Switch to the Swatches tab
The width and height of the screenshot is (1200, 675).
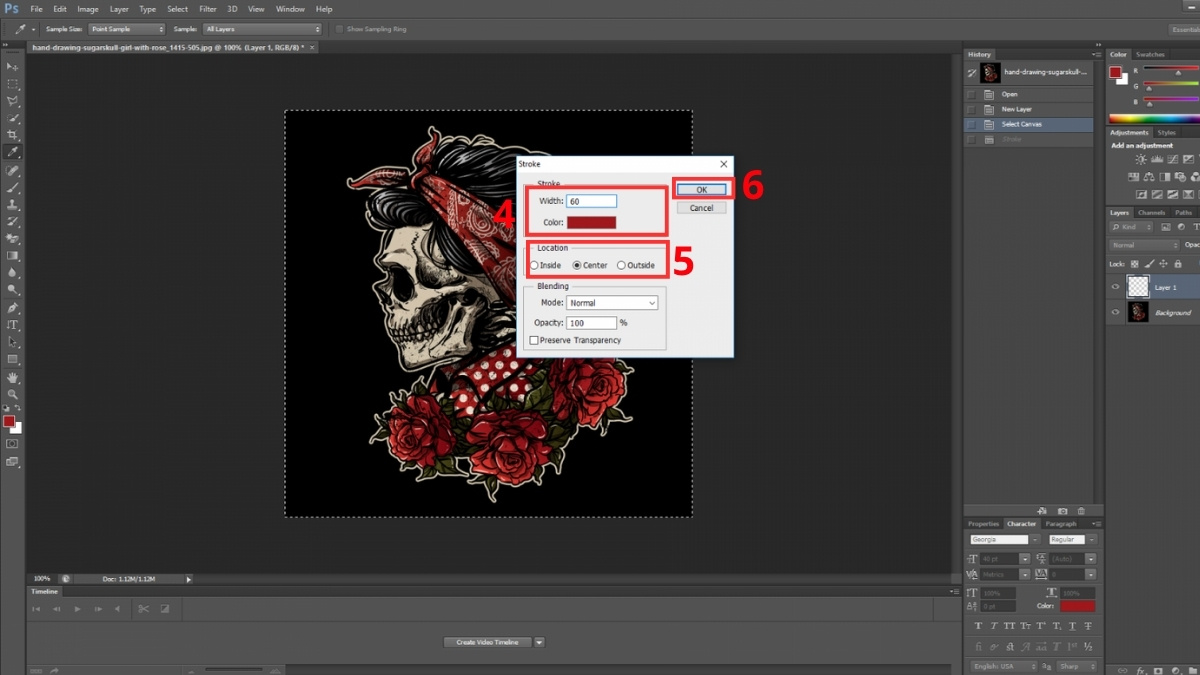coord(1150,54)
